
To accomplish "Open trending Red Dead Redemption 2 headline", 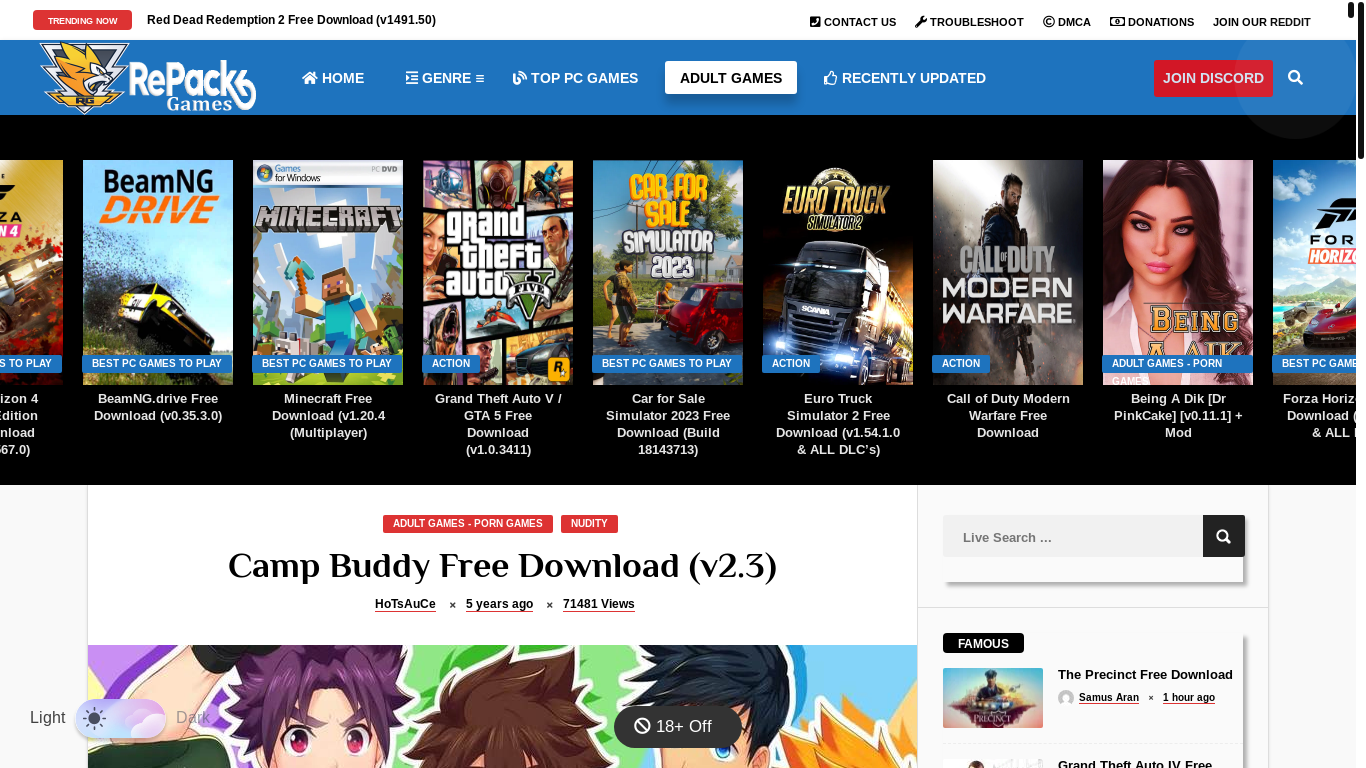I will (x=291, y=20).
